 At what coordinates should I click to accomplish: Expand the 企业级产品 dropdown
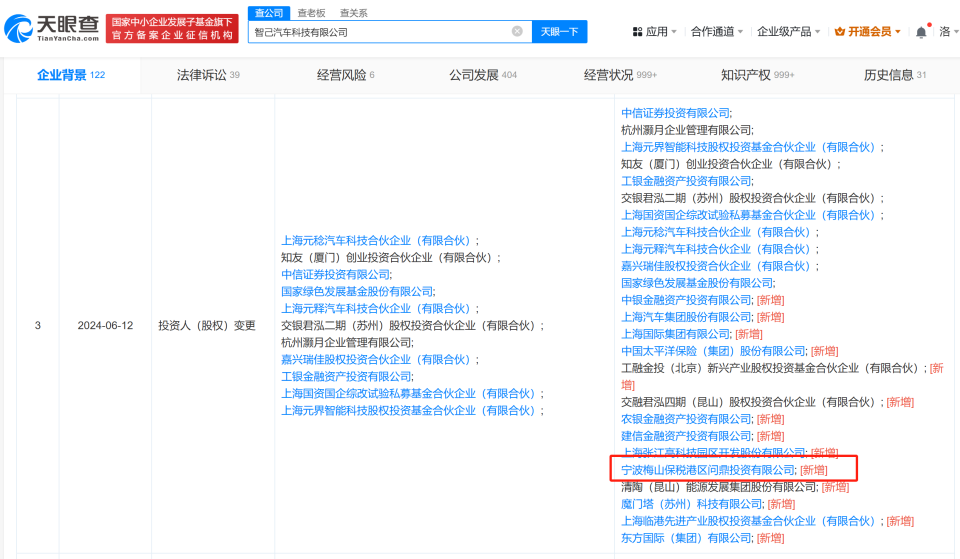pos(788,31)
